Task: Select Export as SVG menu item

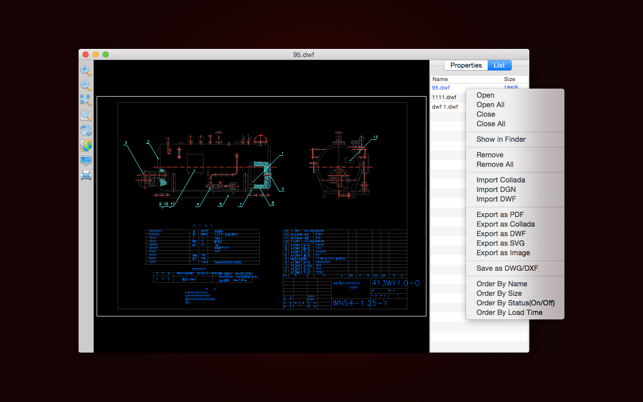Action: point(500,244)
